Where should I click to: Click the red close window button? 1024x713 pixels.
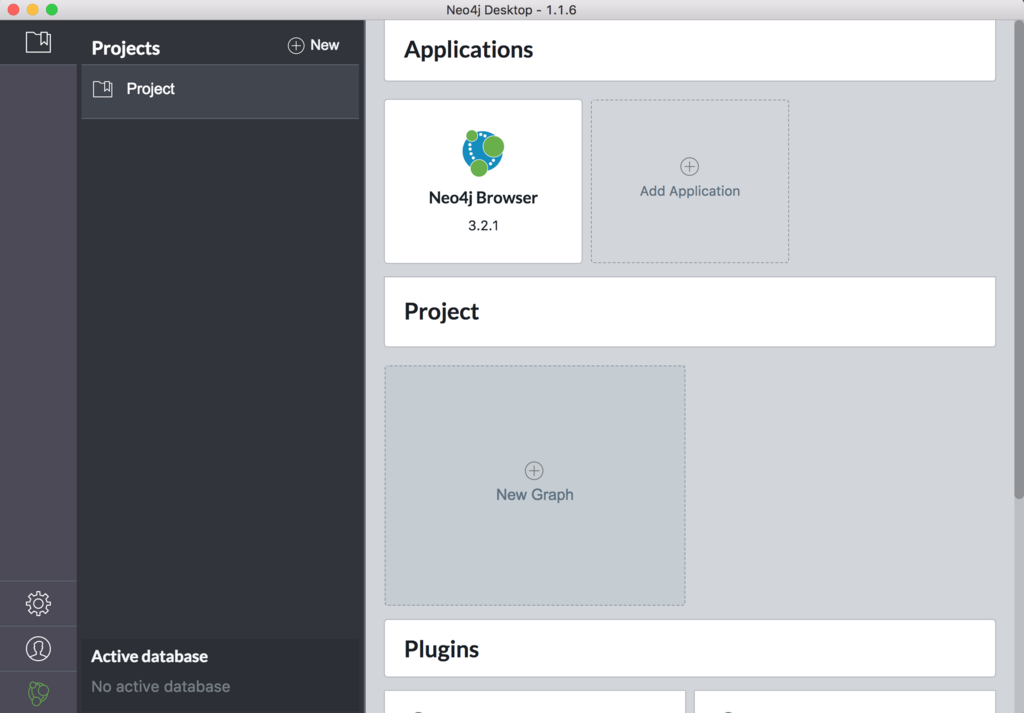tap(13, 10)
